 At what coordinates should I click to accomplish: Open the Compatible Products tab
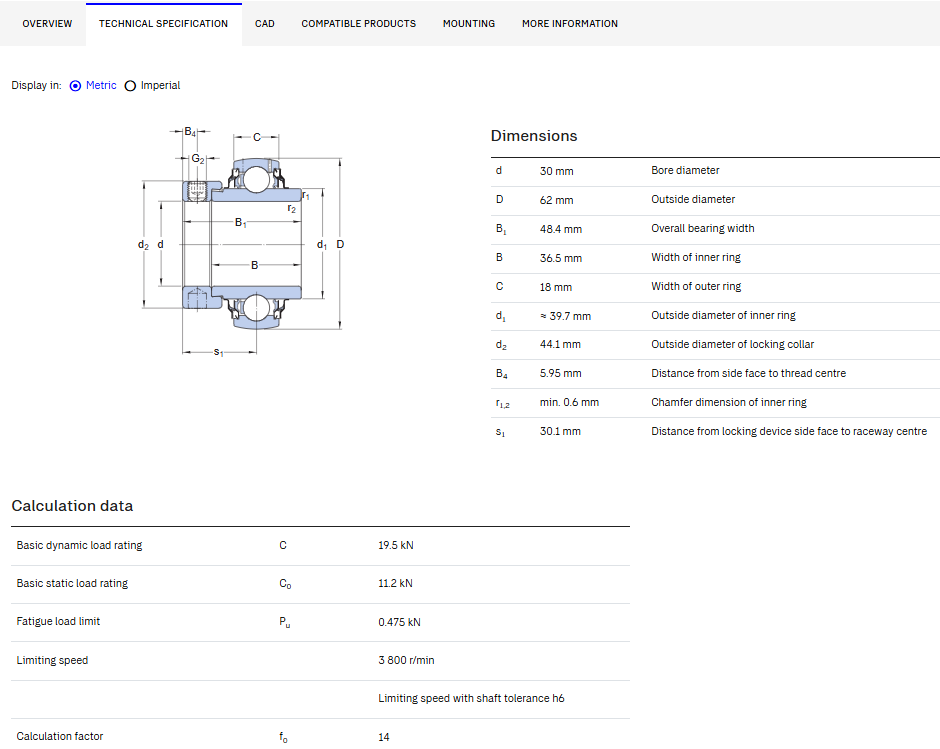358,23
